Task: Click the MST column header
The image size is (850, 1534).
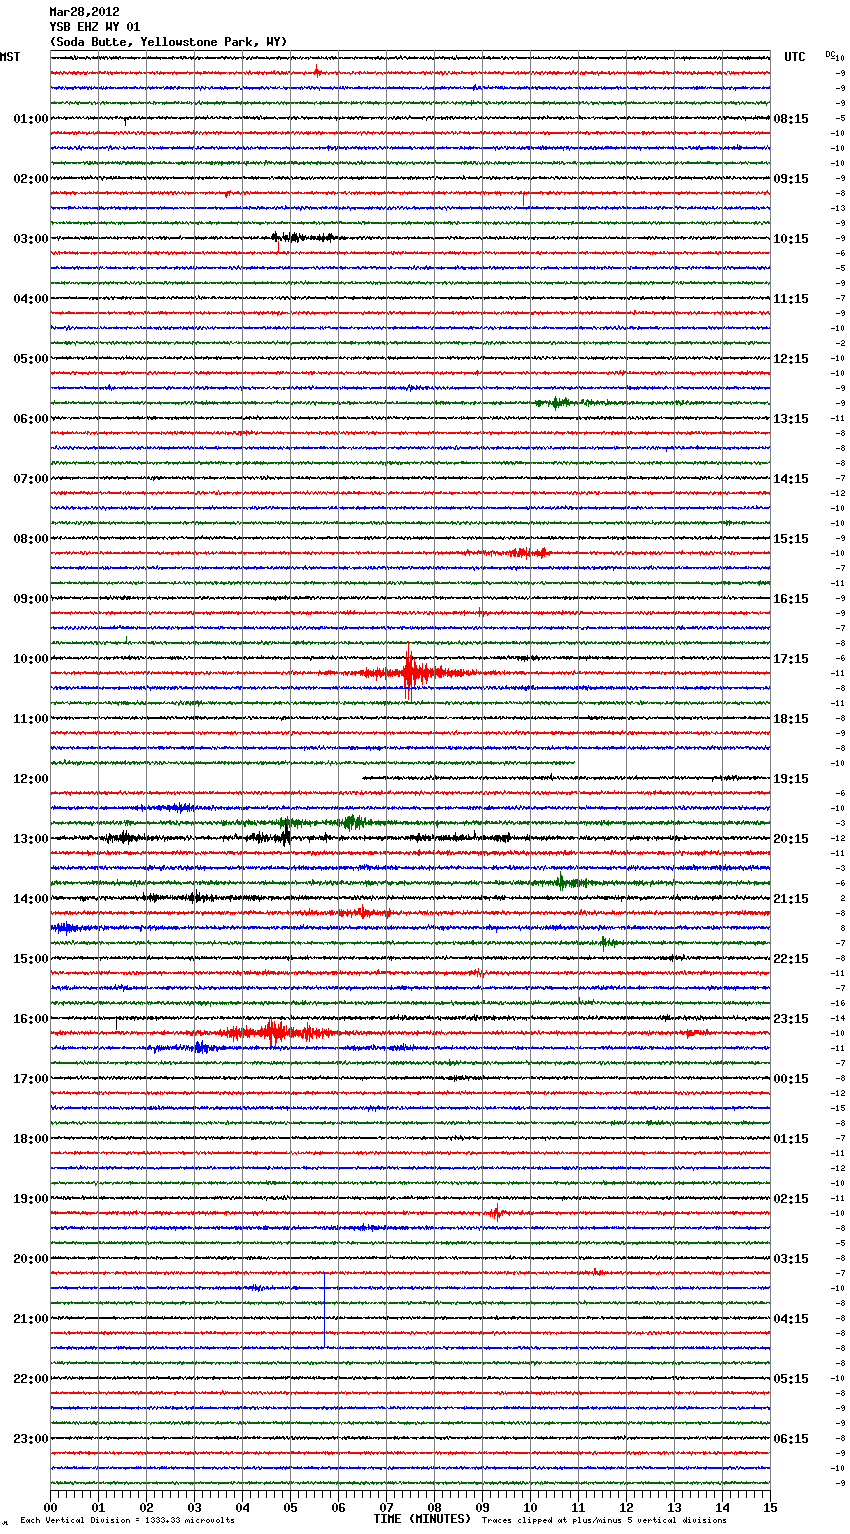Action: [10, 57]
